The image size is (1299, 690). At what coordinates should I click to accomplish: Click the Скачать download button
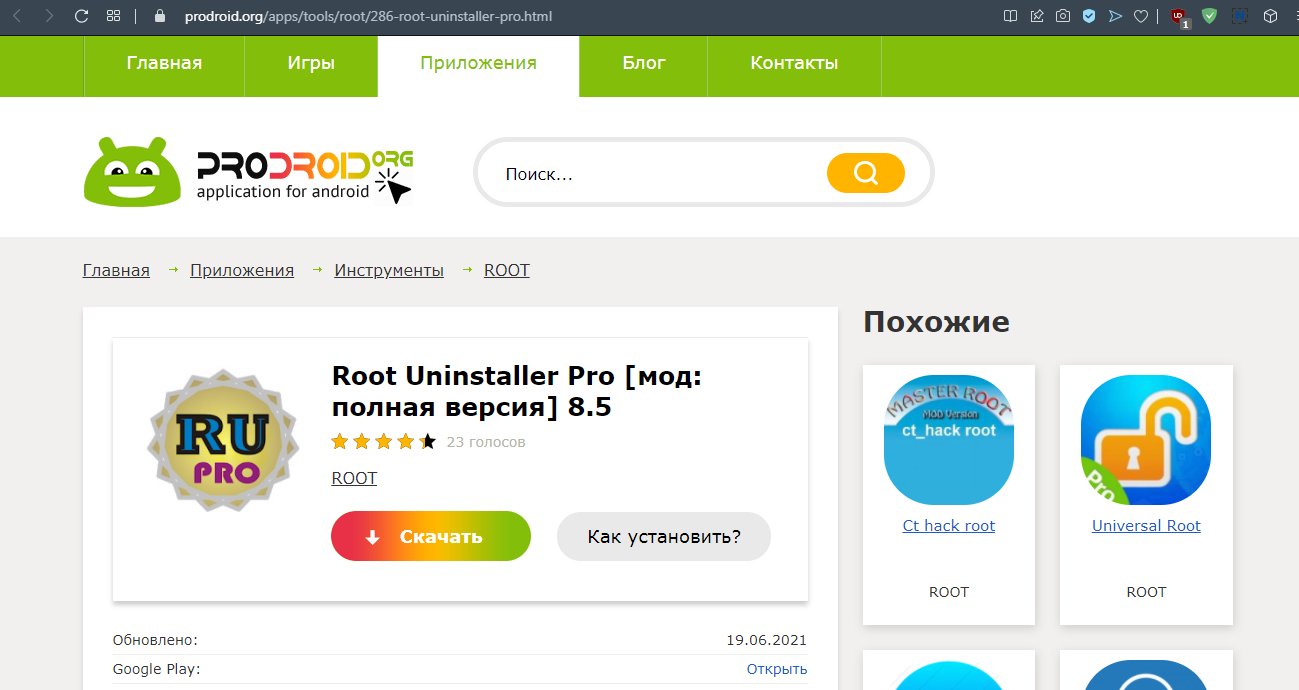[431, 536]
